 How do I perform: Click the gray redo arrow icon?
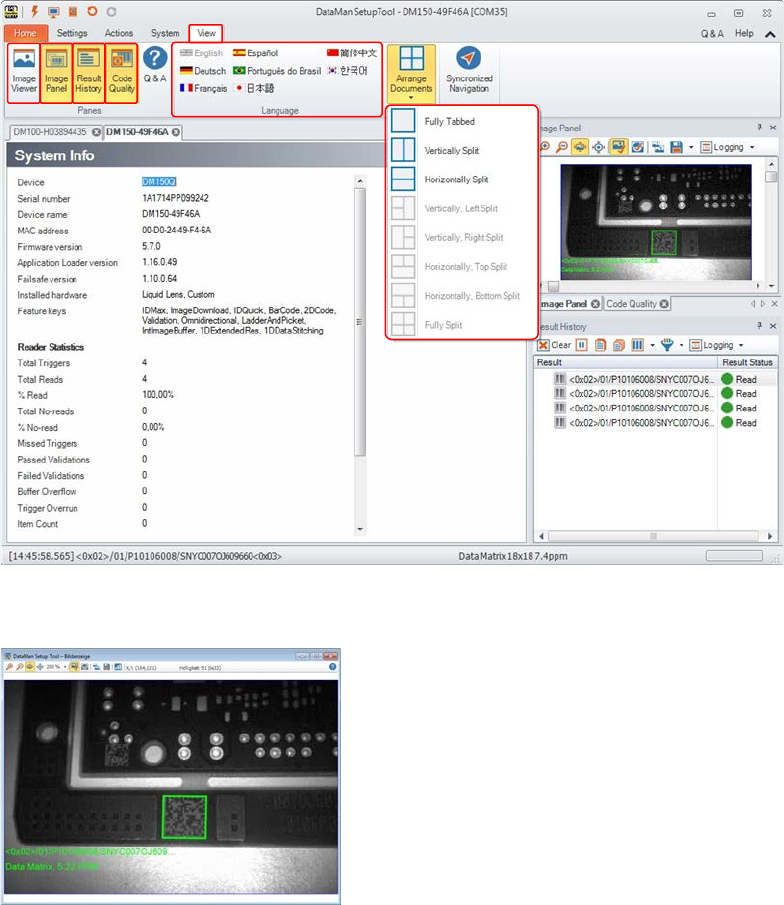click(x=111, y=12)
